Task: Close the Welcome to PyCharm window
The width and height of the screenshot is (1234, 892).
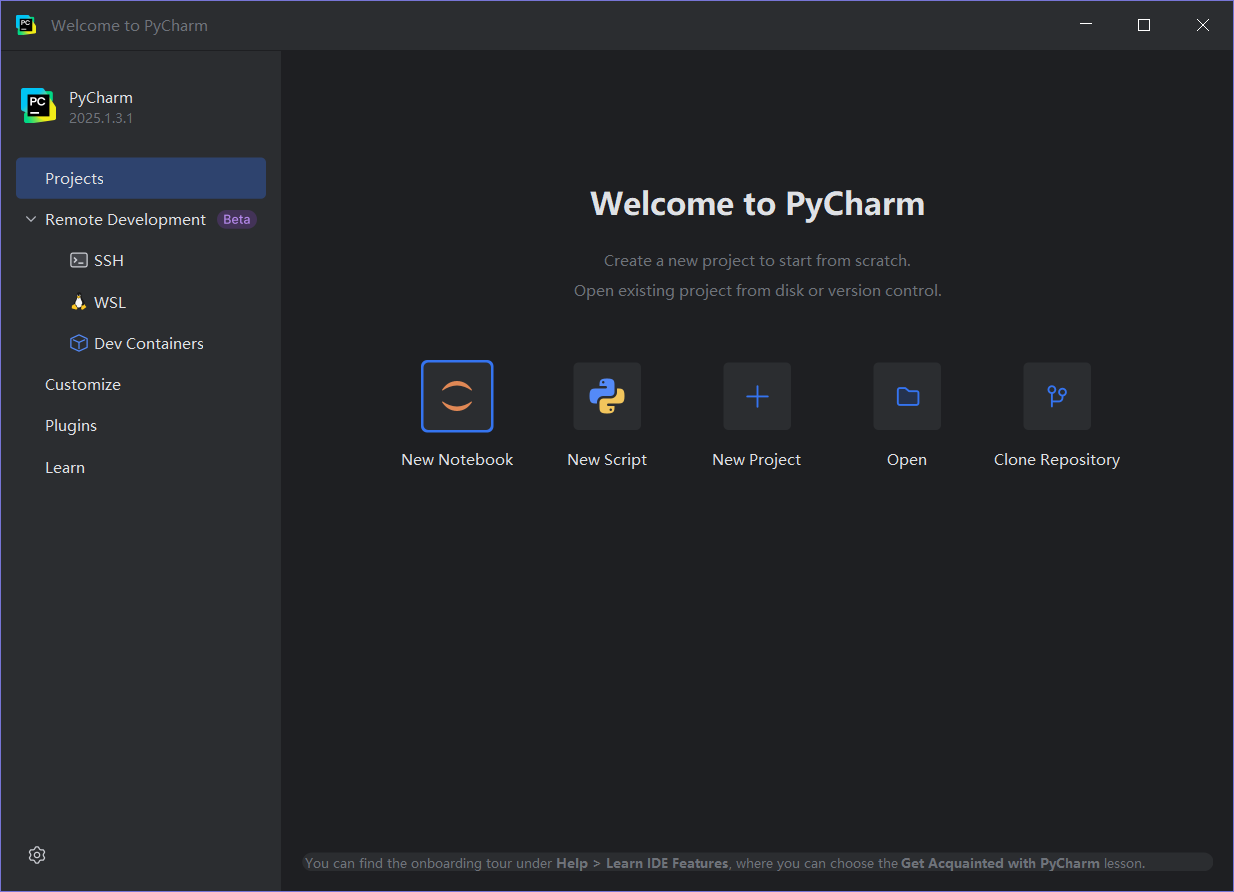Action: [1203, 25]
